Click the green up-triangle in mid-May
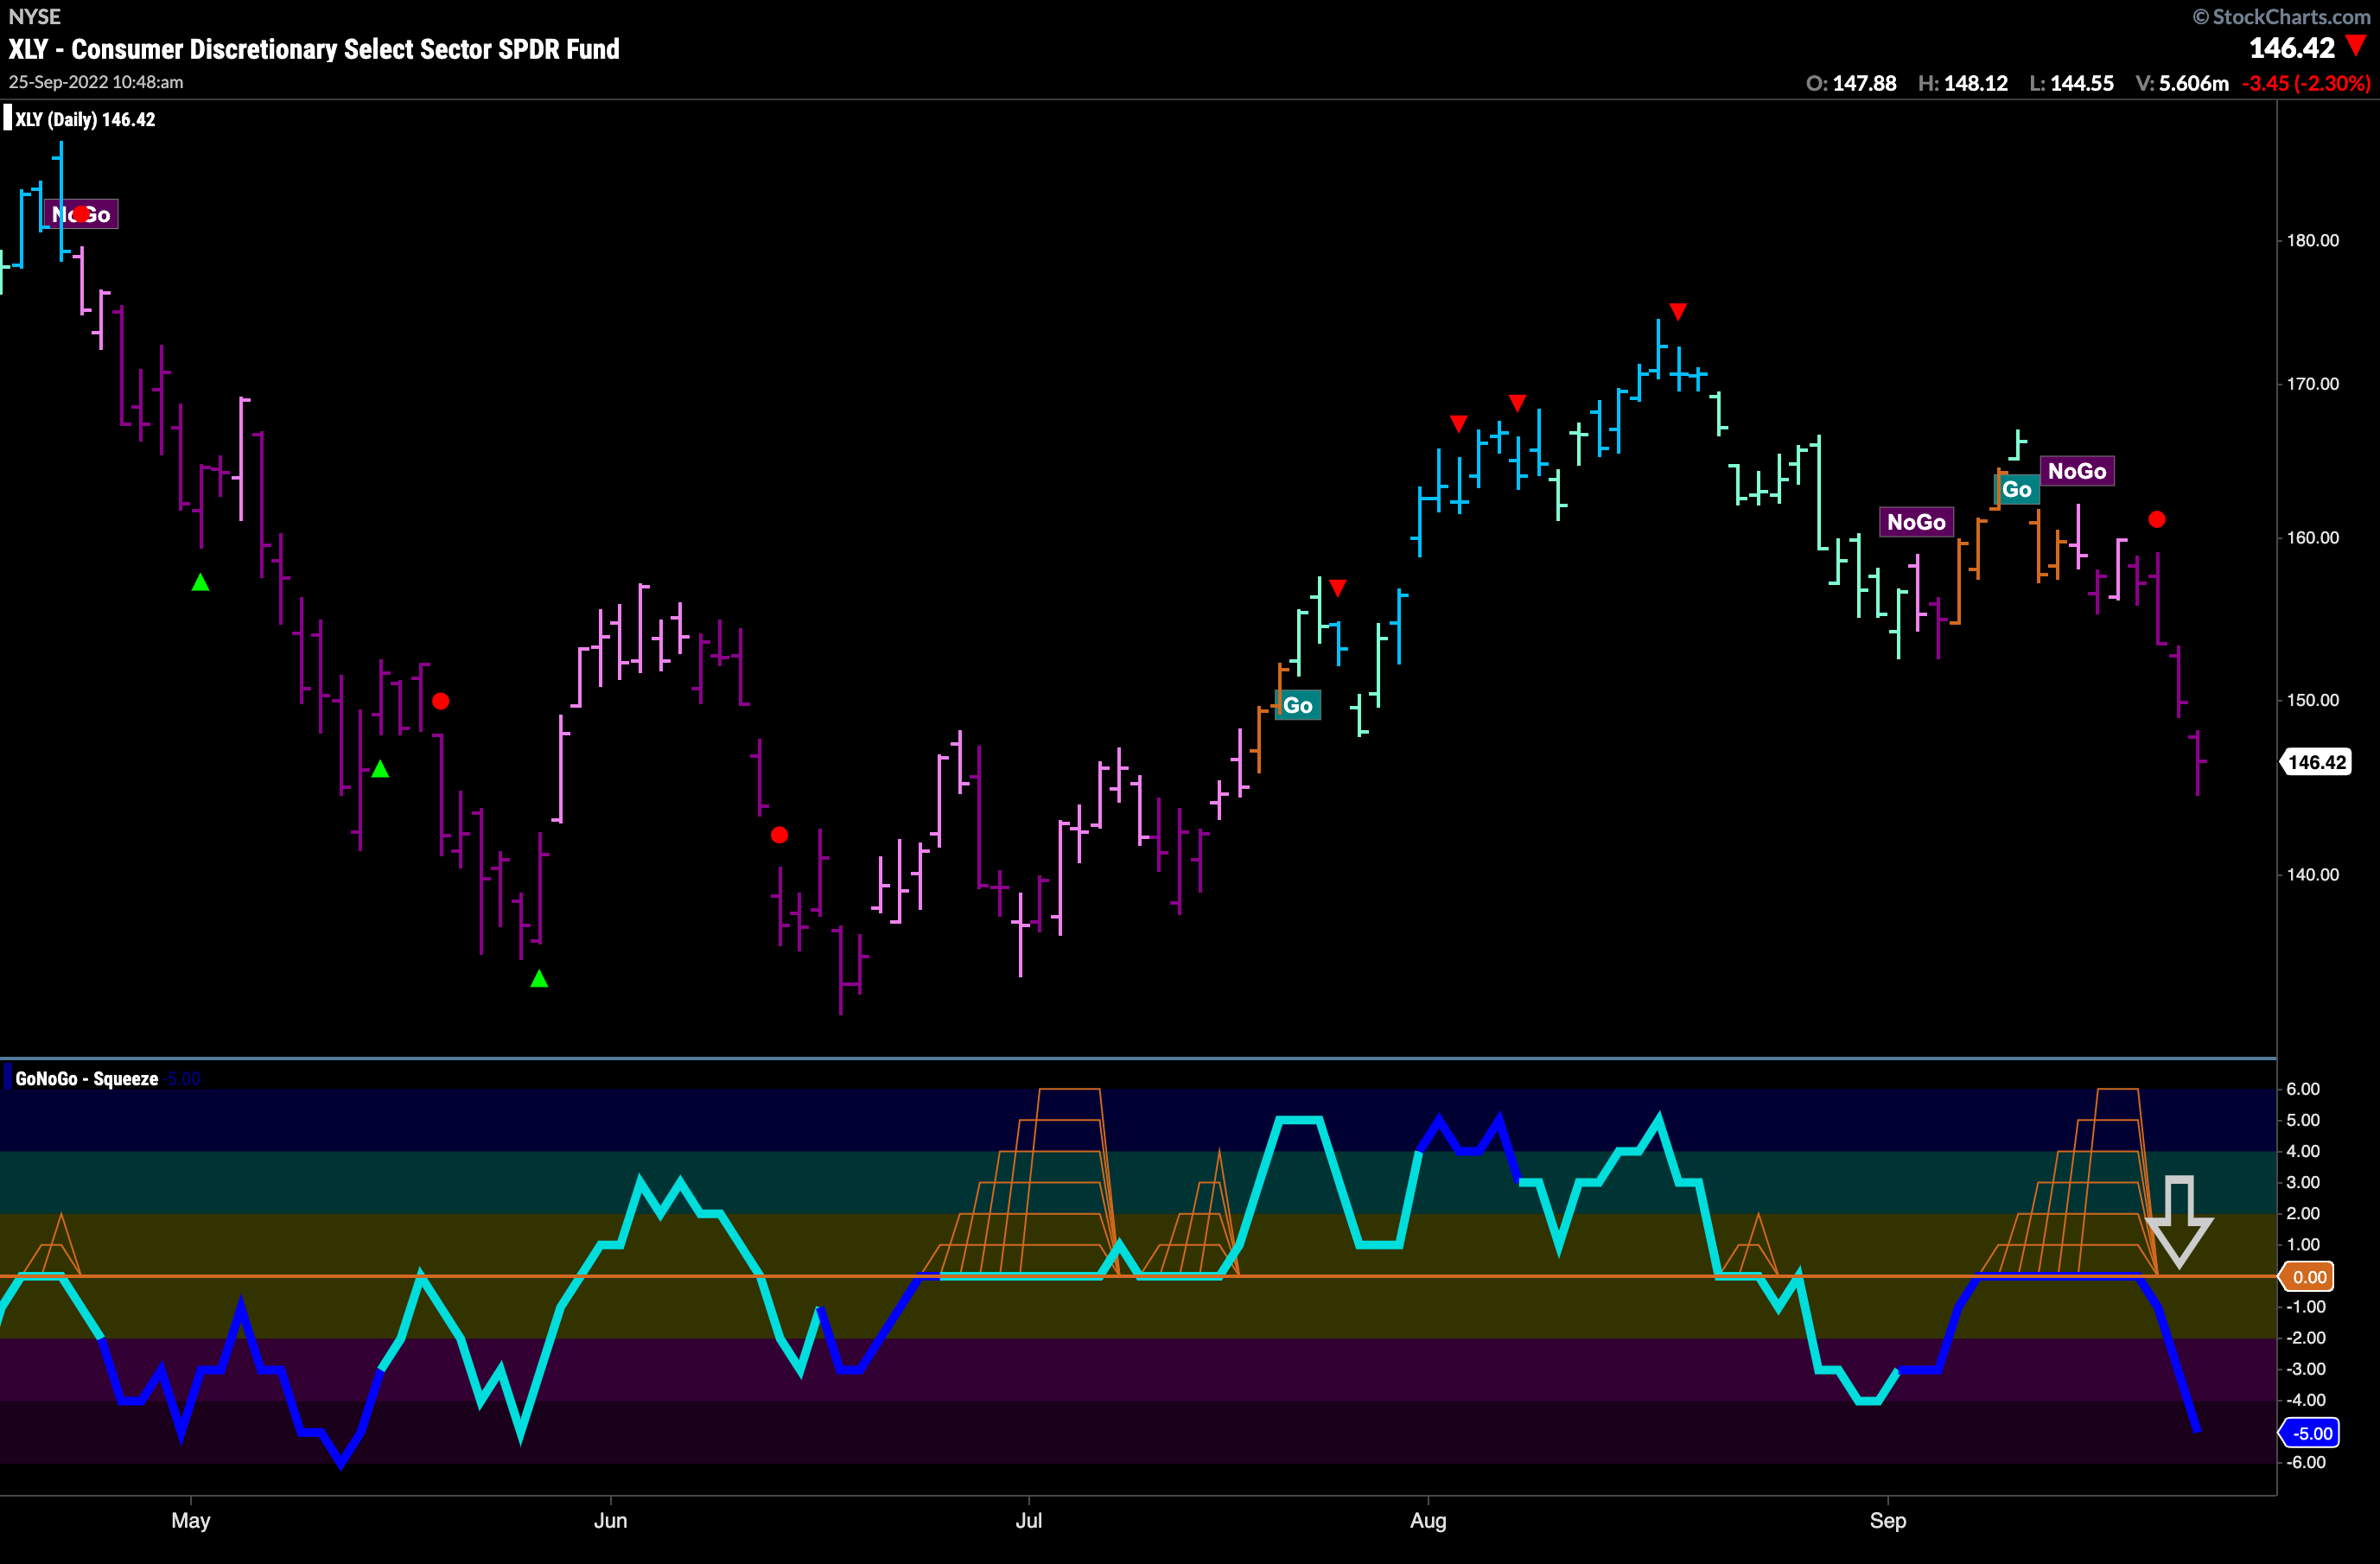The height and width of the screenshot is (1564, 2380). pyautogui.click(x=380, y=769)
